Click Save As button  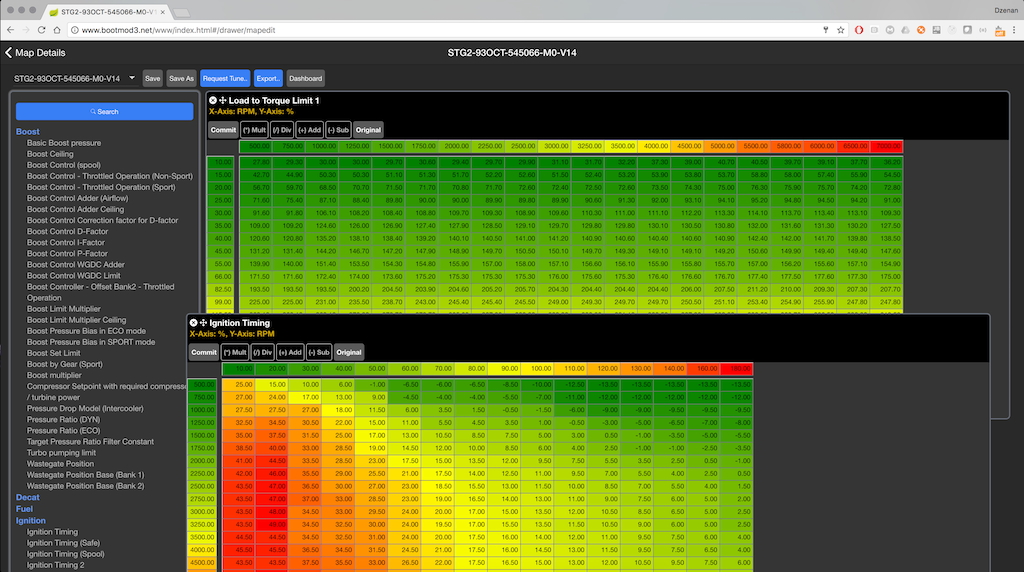181,78
